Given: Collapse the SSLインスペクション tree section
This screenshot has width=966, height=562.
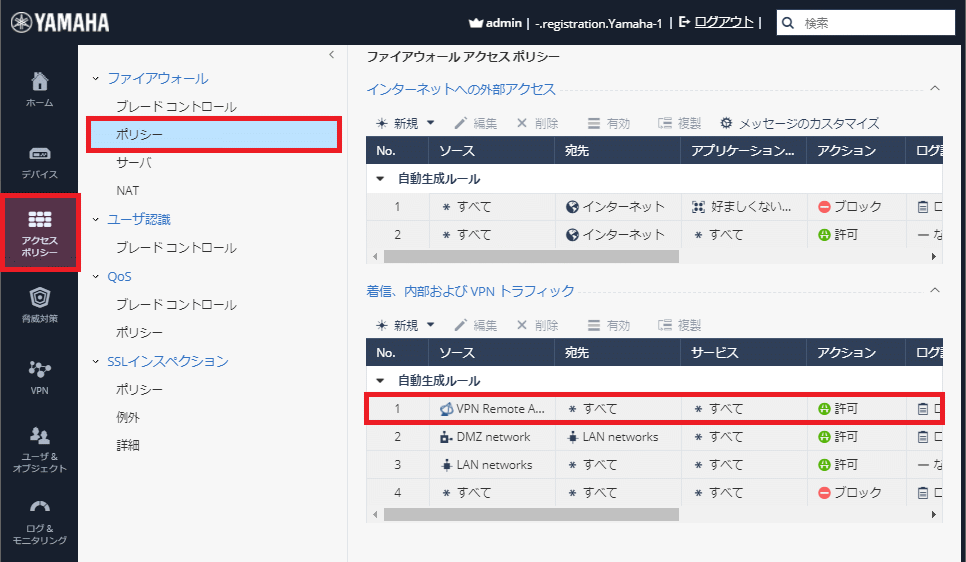Looking at the screenshot, I should [x=96, y=361].
